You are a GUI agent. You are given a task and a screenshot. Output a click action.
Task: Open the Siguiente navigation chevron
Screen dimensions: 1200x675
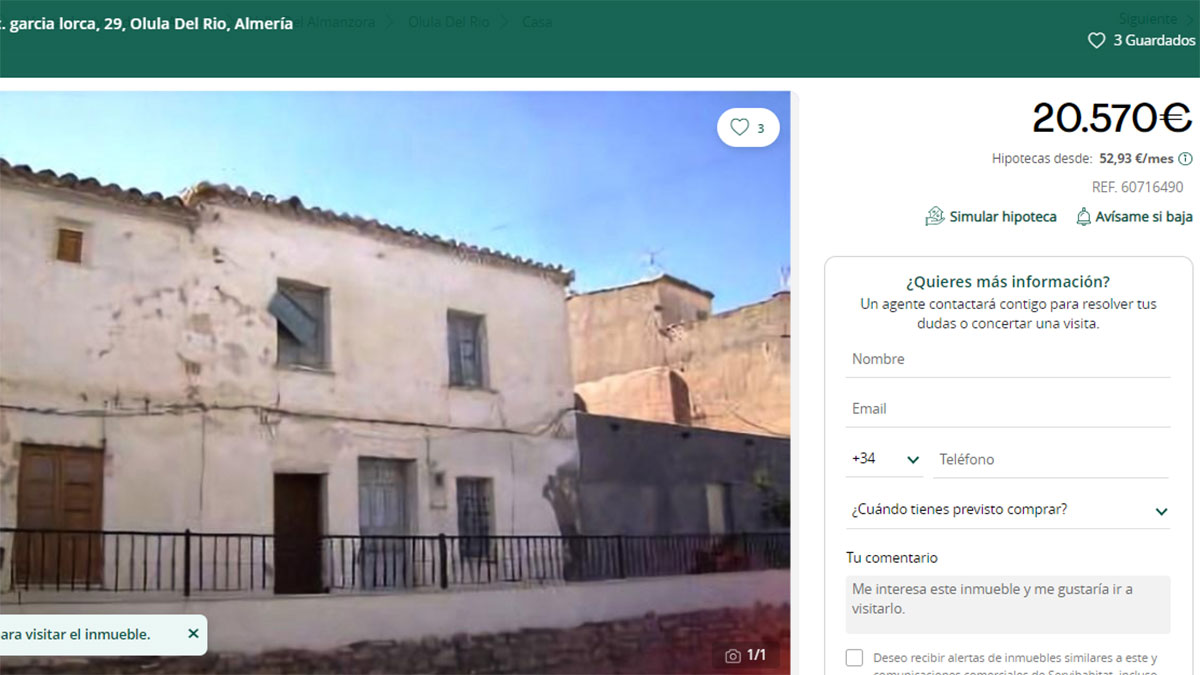[1190, 18]
